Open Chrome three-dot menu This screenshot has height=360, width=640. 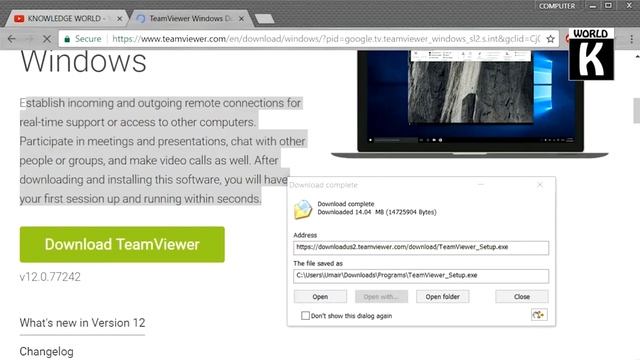631,39
